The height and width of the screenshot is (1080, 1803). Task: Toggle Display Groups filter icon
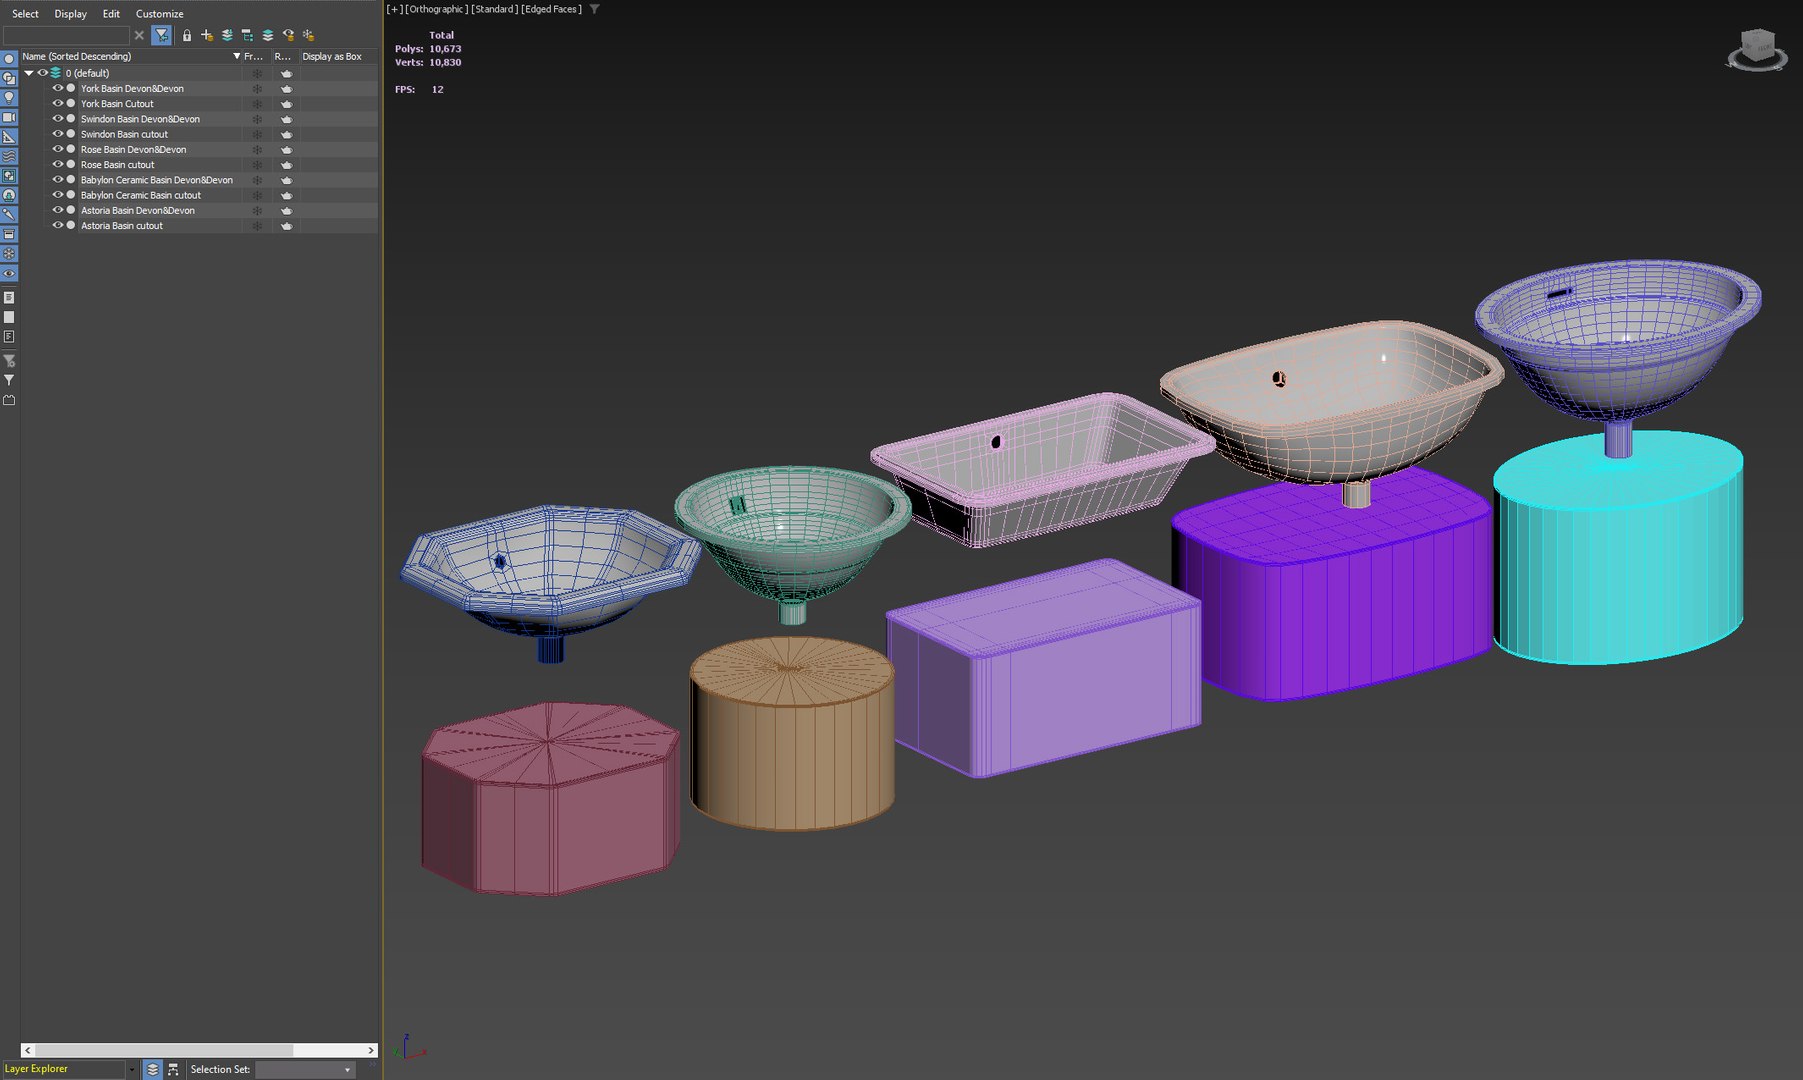(x=9, y=176)
